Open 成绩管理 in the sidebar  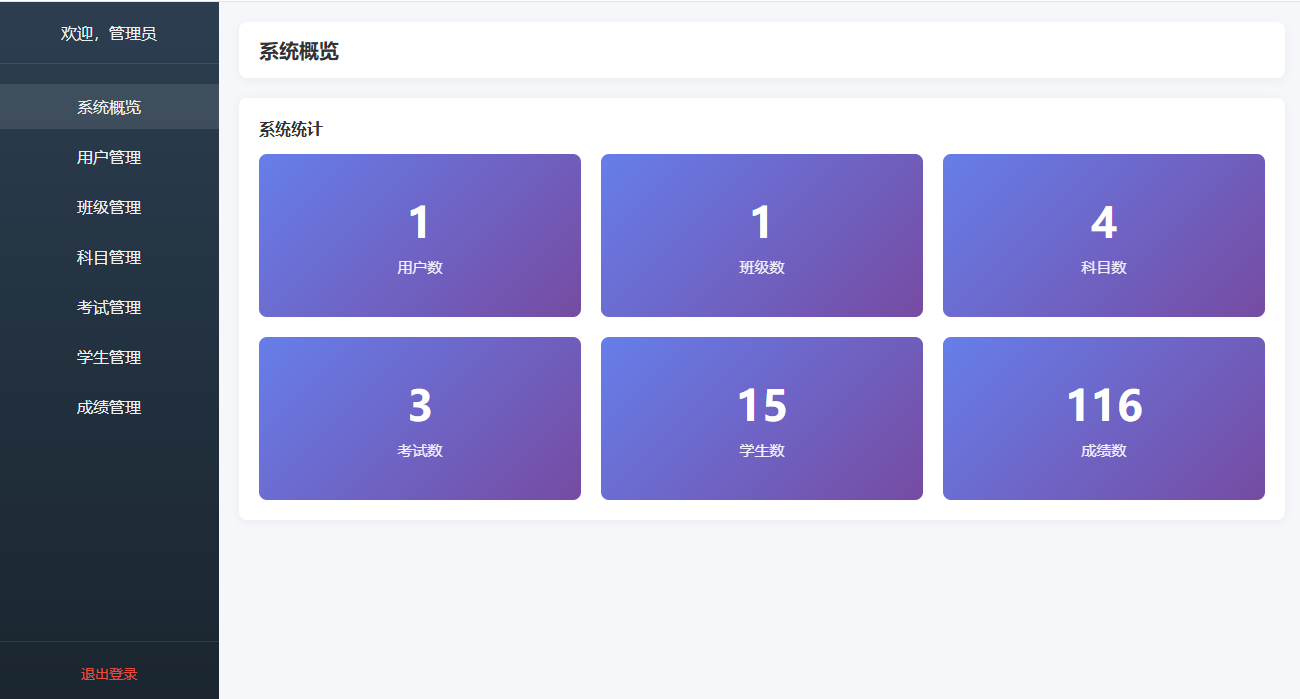pos(109,407)
